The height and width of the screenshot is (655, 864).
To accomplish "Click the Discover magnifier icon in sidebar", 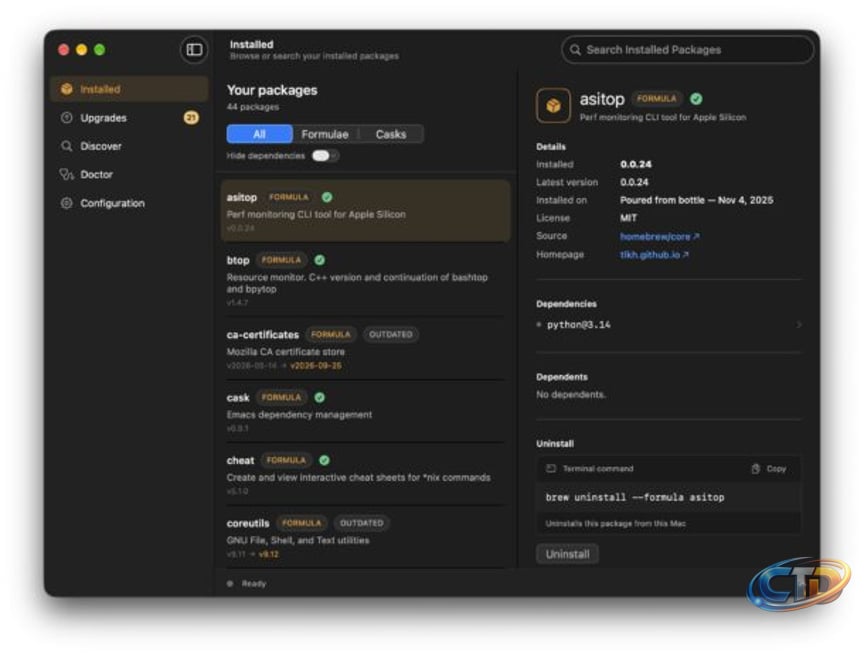I will pos(67,146).
